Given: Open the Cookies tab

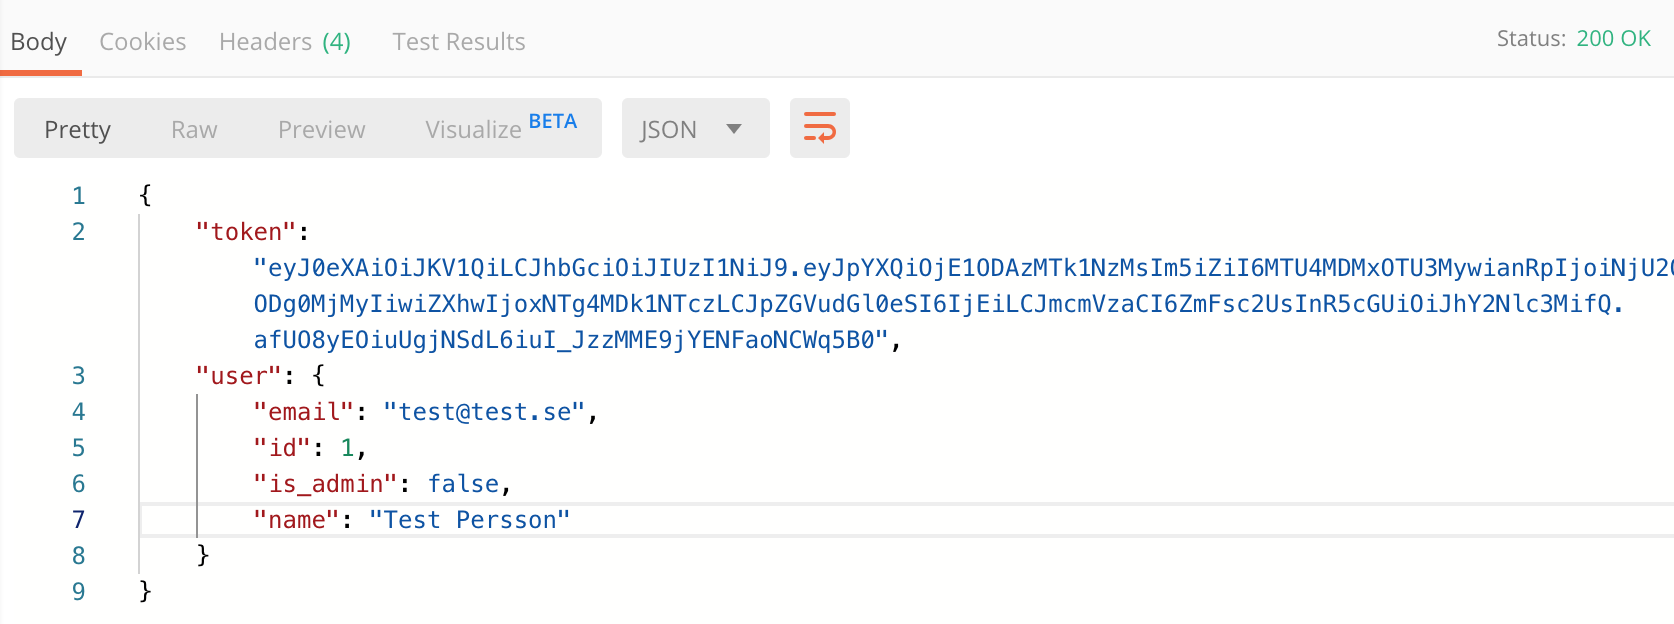Looking at the screenshot, I should coord(143,42).
